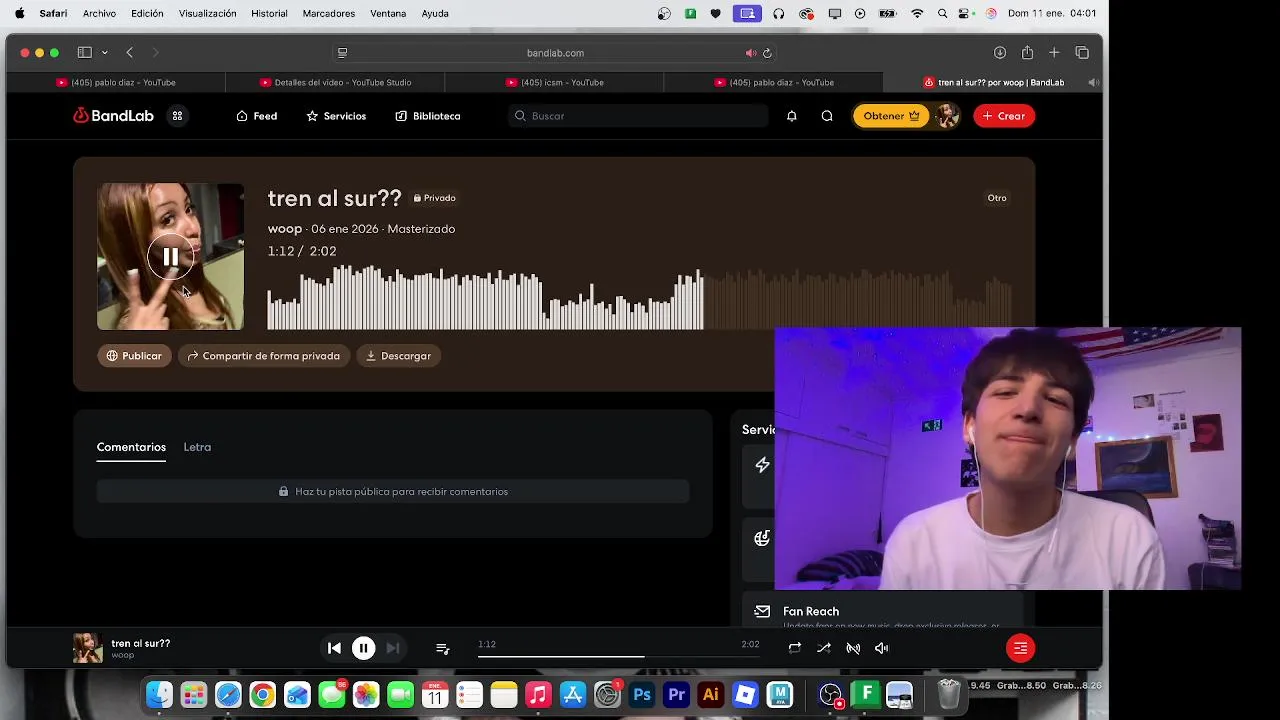The height and width of the screenshot is (720, 1280).
Task: Open a new Safari tab
Action: (1054, 53)
